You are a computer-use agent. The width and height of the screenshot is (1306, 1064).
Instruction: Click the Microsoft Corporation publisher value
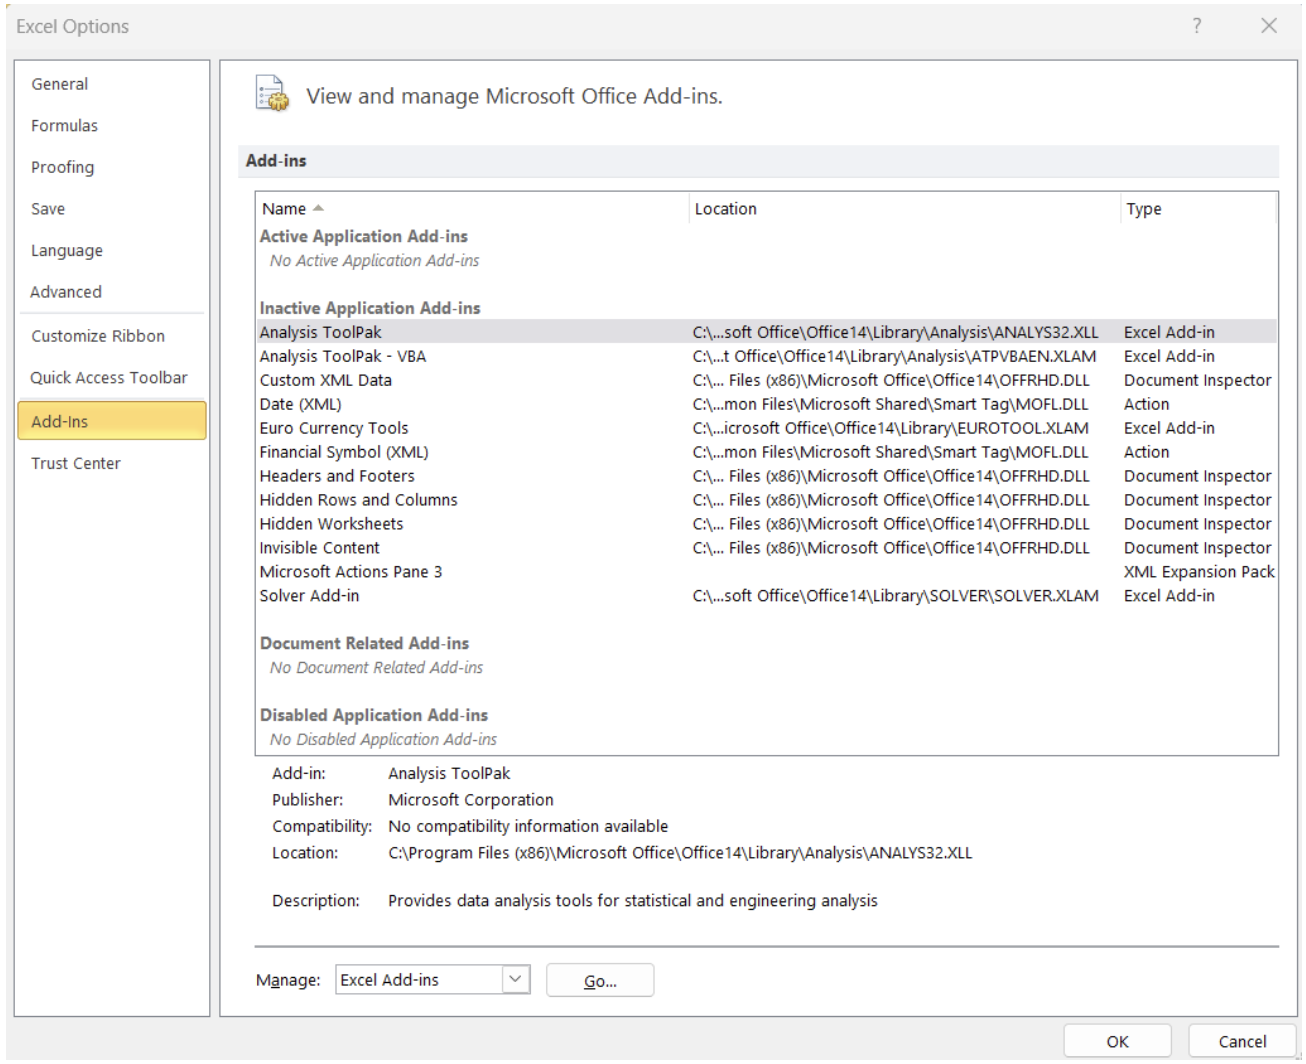[x=471, y=800]
